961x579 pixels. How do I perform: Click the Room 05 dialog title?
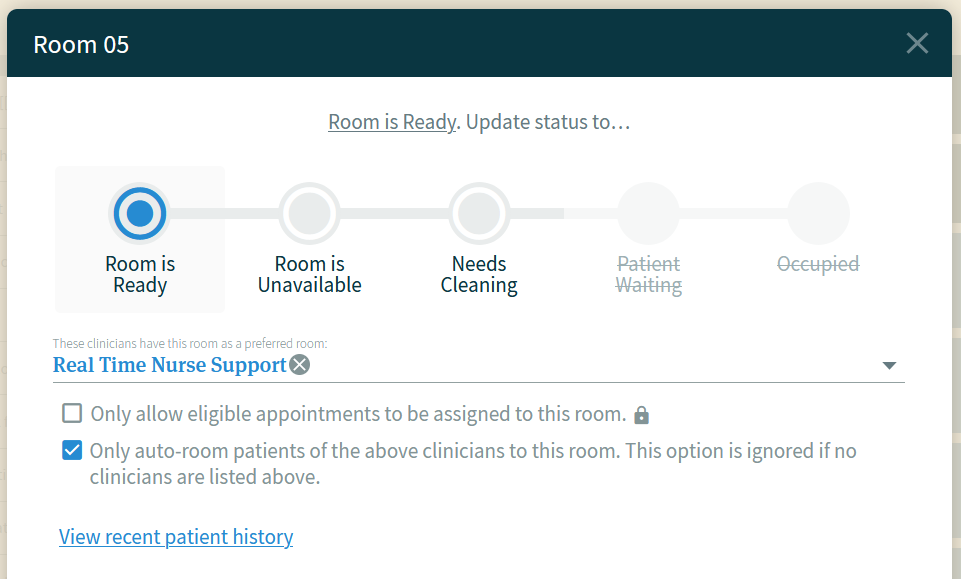81,45
